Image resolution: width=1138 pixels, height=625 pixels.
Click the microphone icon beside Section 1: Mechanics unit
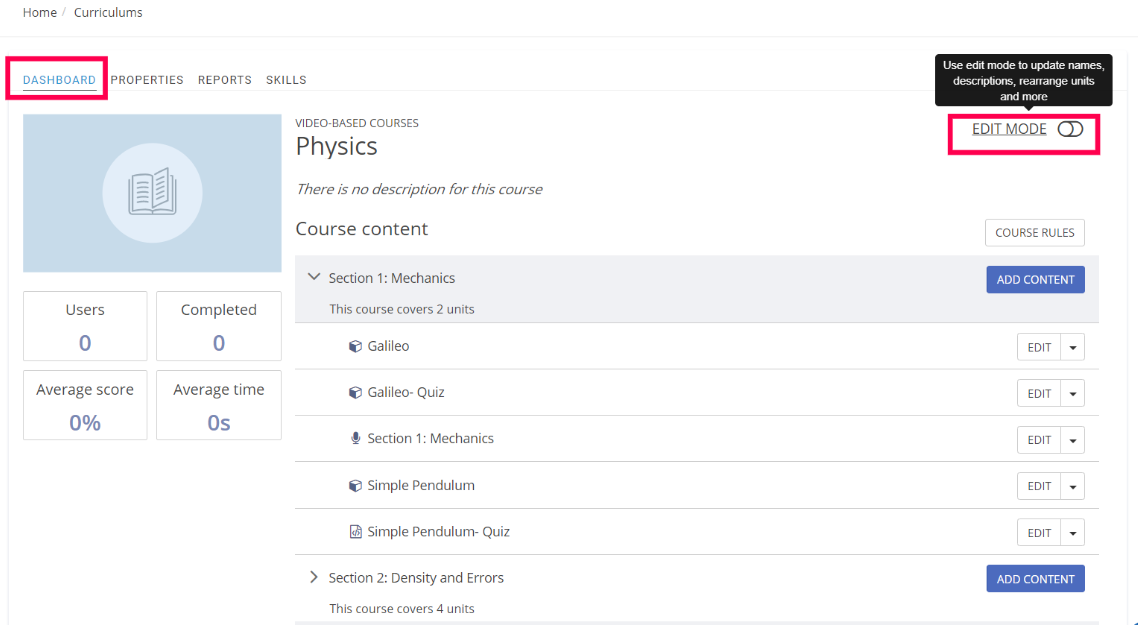tap(355, 439)
